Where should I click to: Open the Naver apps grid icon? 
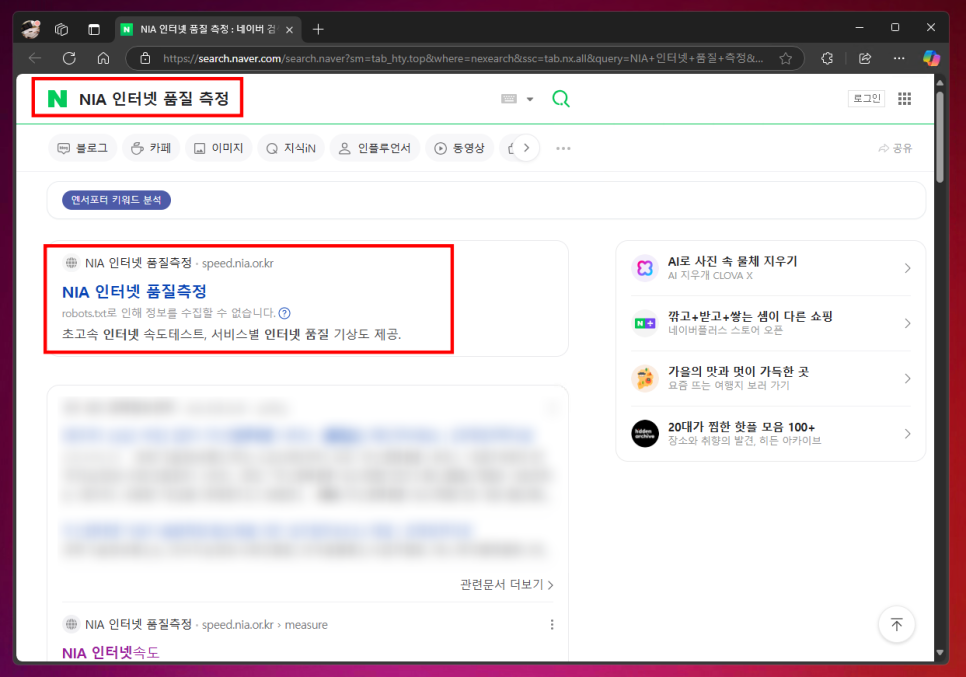tap(904, 99)
